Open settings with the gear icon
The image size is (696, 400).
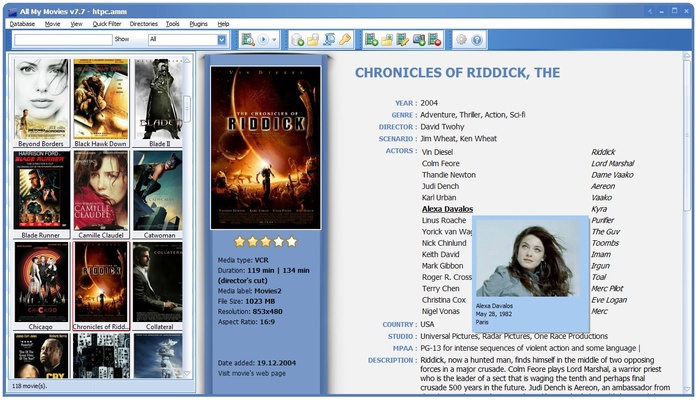462,40
